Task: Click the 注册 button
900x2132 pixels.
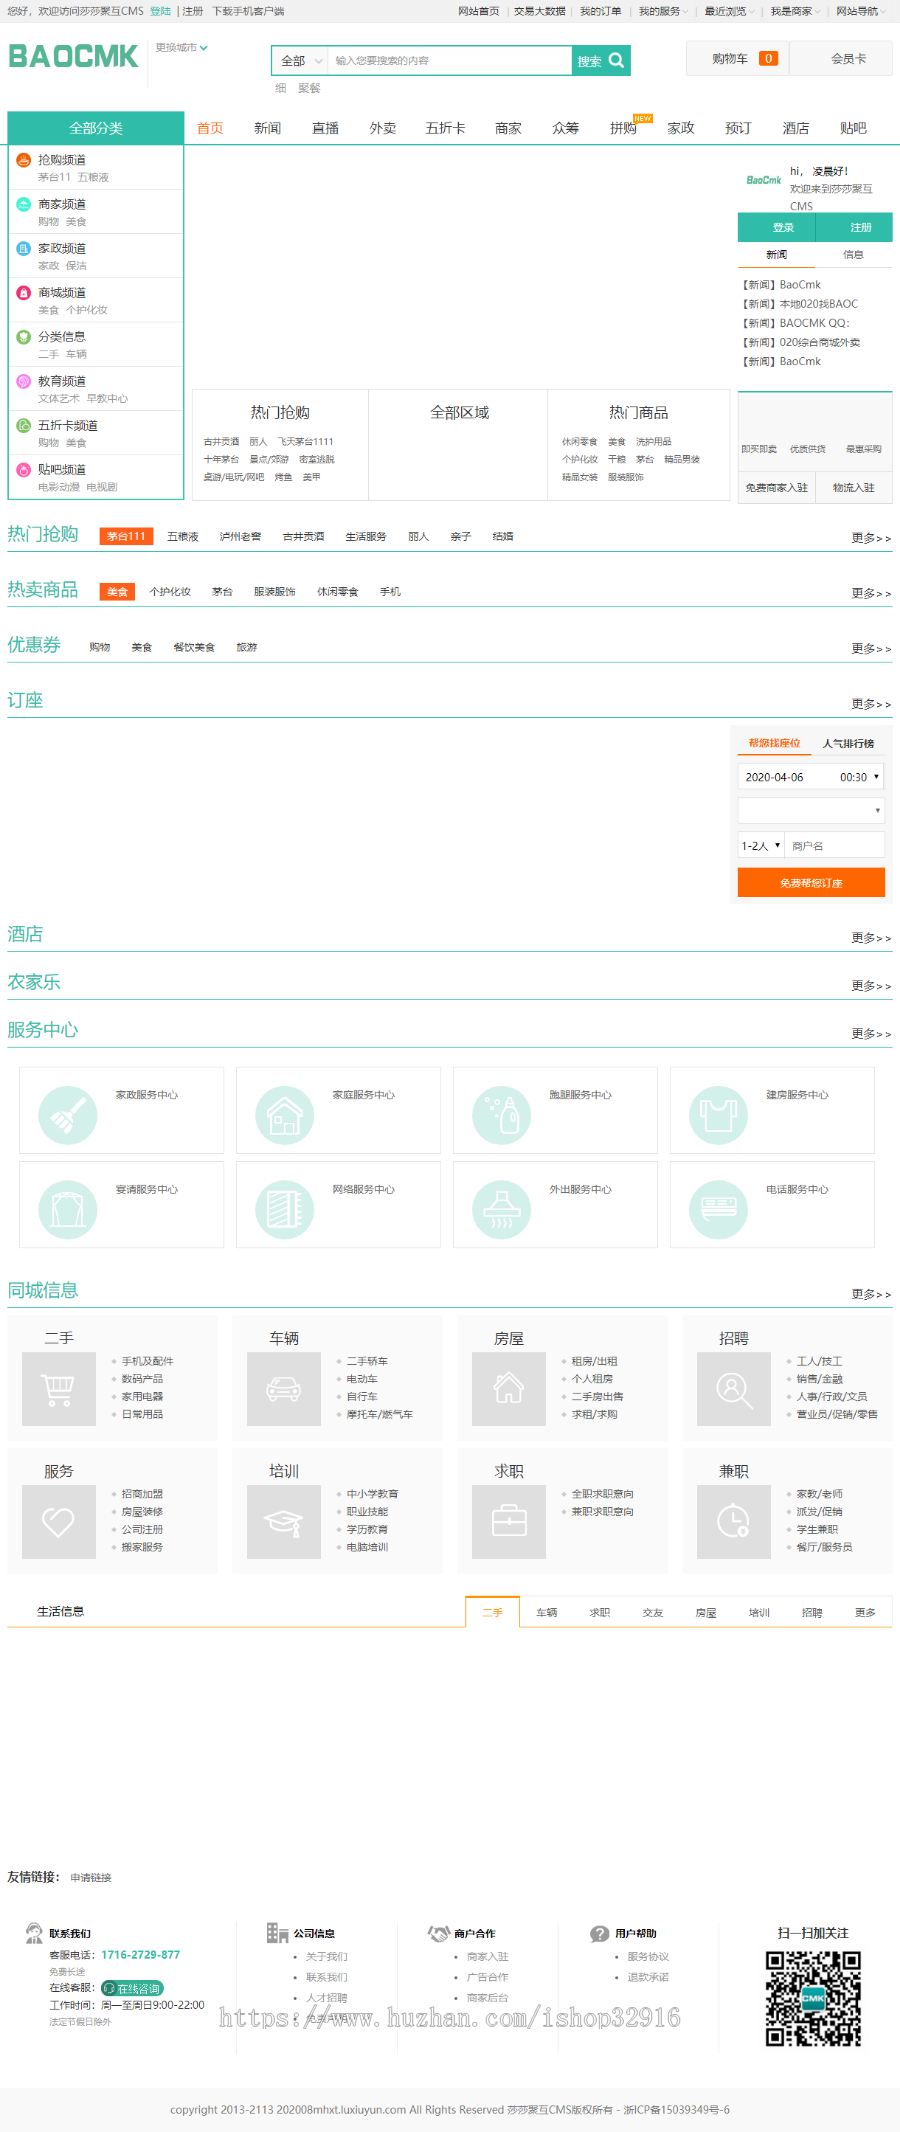Action: pyautogui.click(x=855, y=228)
